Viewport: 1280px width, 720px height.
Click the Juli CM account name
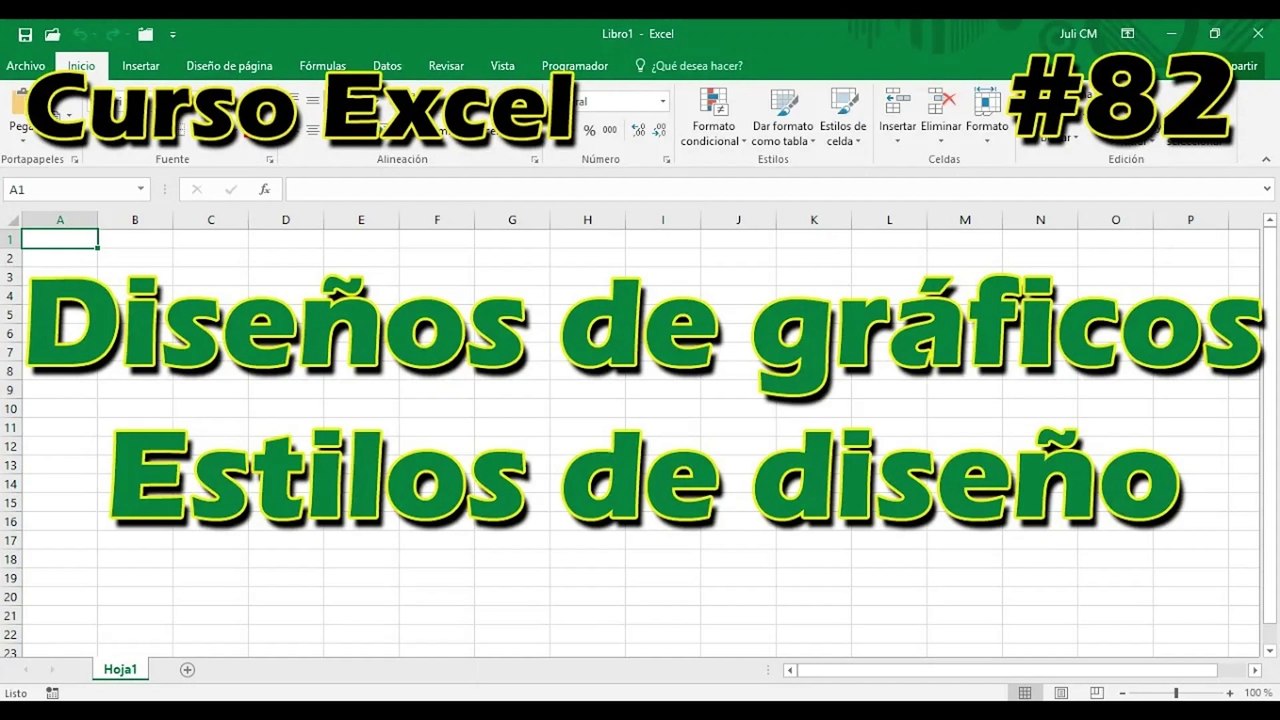1078,34
